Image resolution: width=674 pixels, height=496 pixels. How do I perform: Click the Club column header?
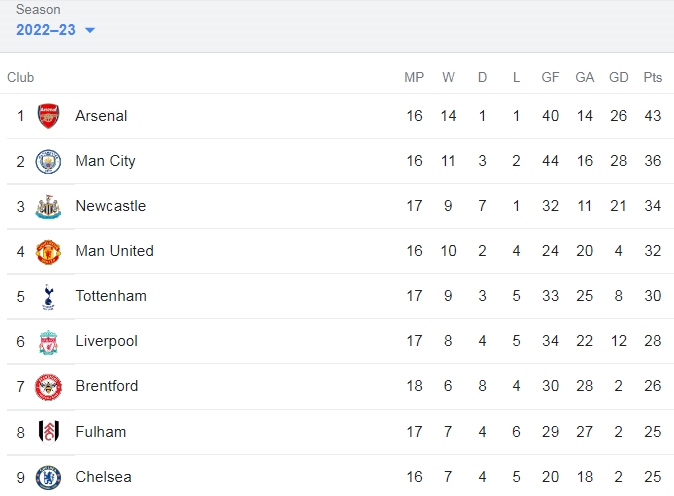click(x=20, y=77)
